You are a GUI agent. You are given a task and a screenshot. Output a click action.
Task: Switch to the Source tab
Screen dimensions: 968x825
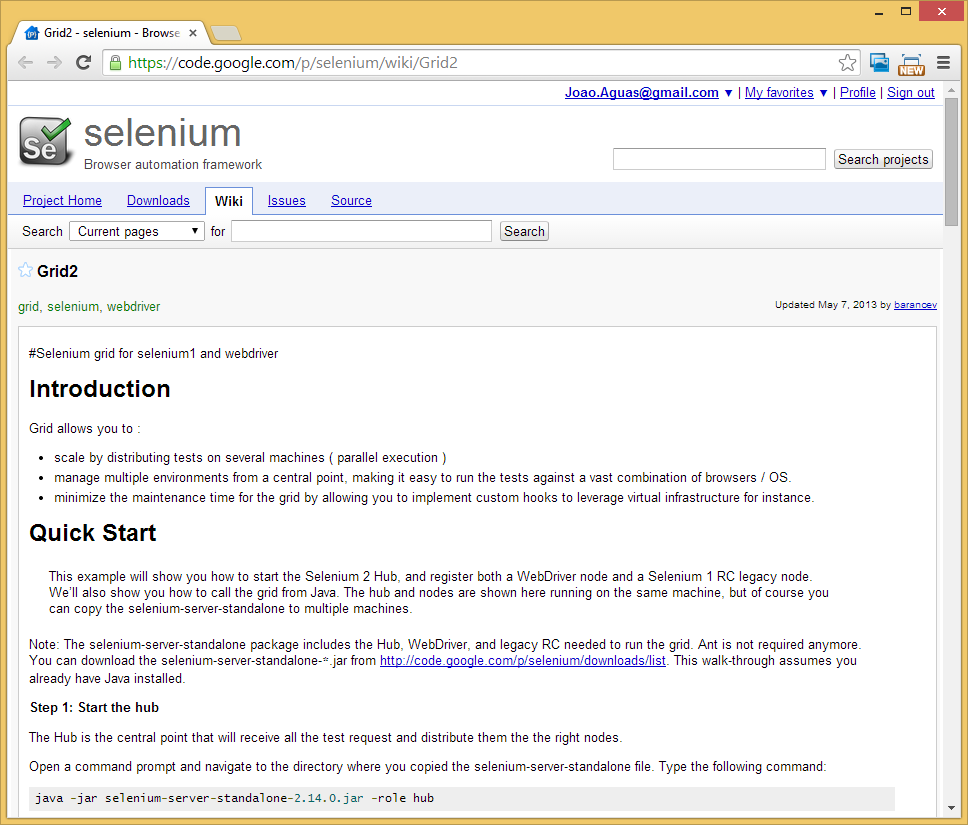click(x=351, y=201)
